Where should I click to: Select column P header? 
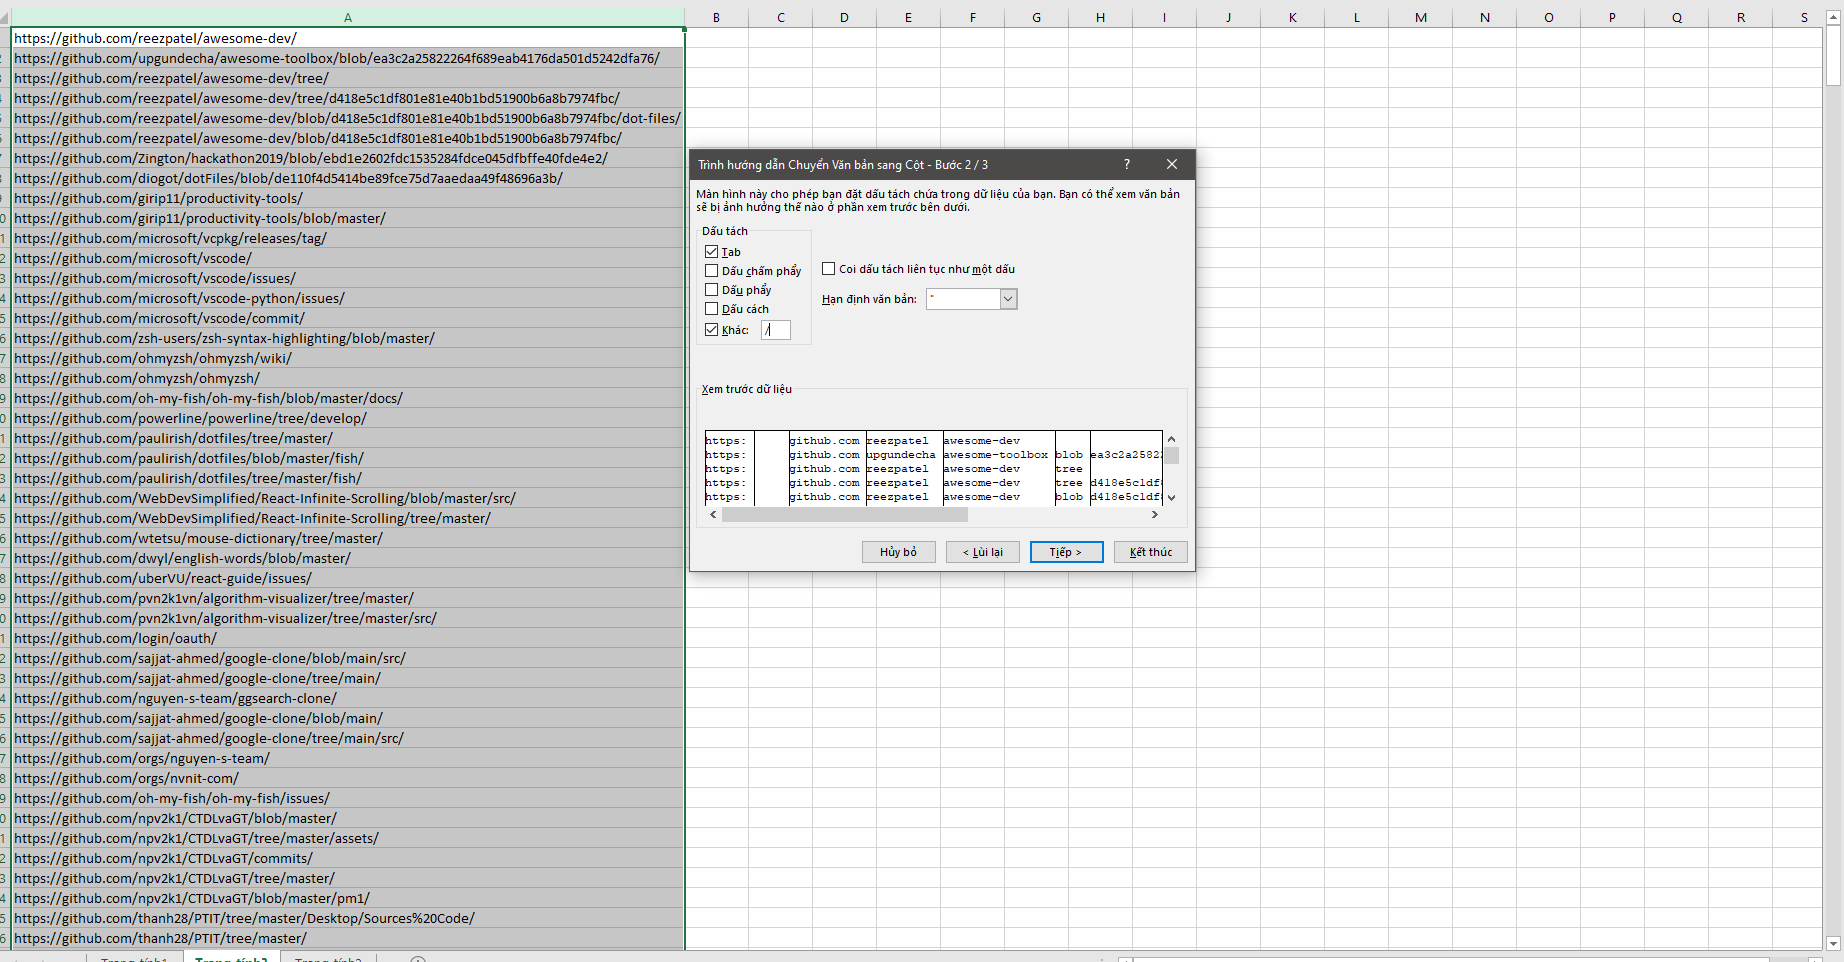tap(1613, 17)
